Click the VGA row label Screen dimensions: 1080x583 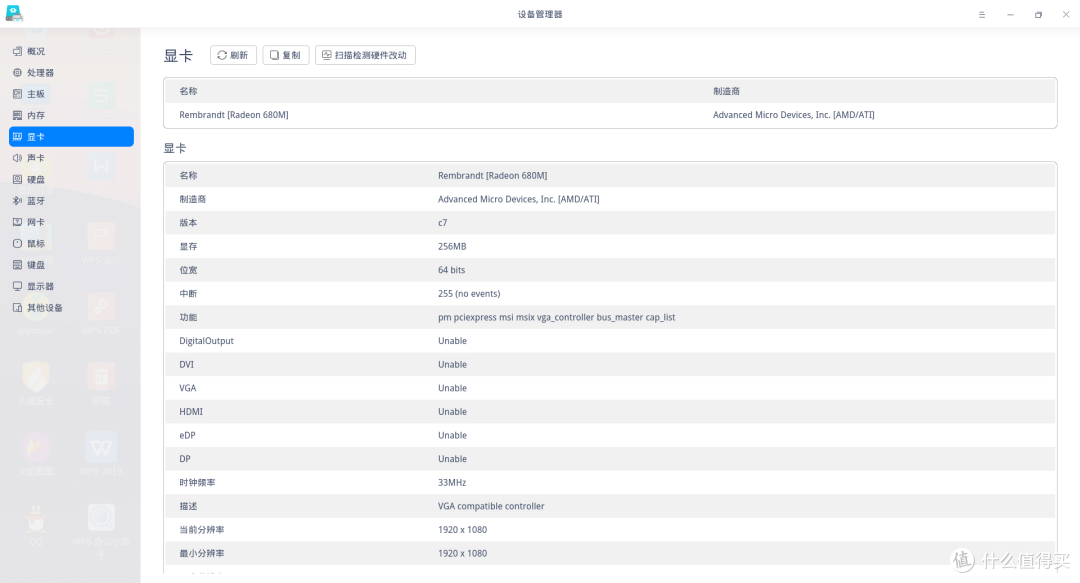tap(188, 388)
